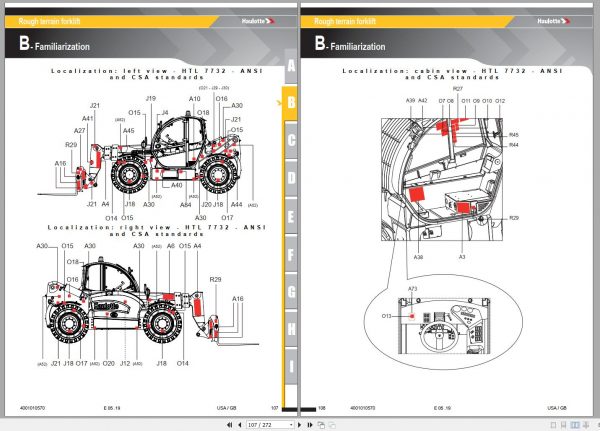
Task: Click label A39 above the cabin view
Action: [x=410, y=100]
